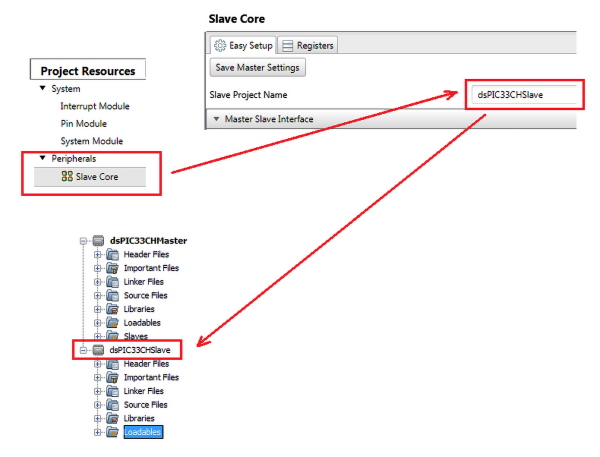The height and width of the screenshot is (457, 600).
Task: Click the gear icon on Easy Setup tab
Action: click(x=220, y=45)
